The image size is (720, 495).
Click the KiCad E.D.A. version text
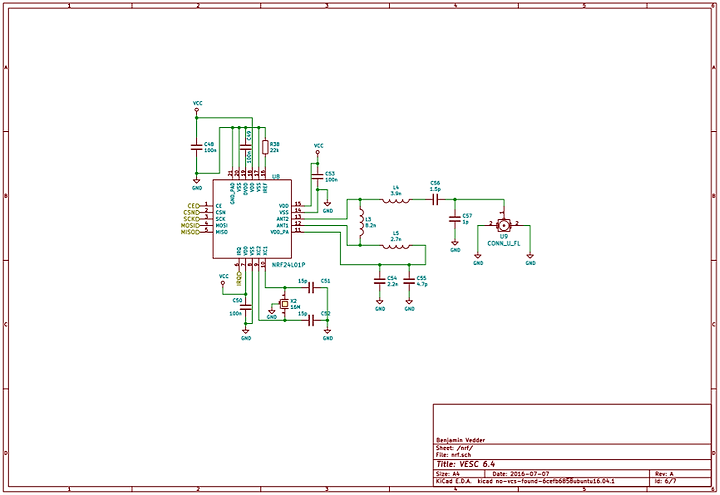pos(525,481)
